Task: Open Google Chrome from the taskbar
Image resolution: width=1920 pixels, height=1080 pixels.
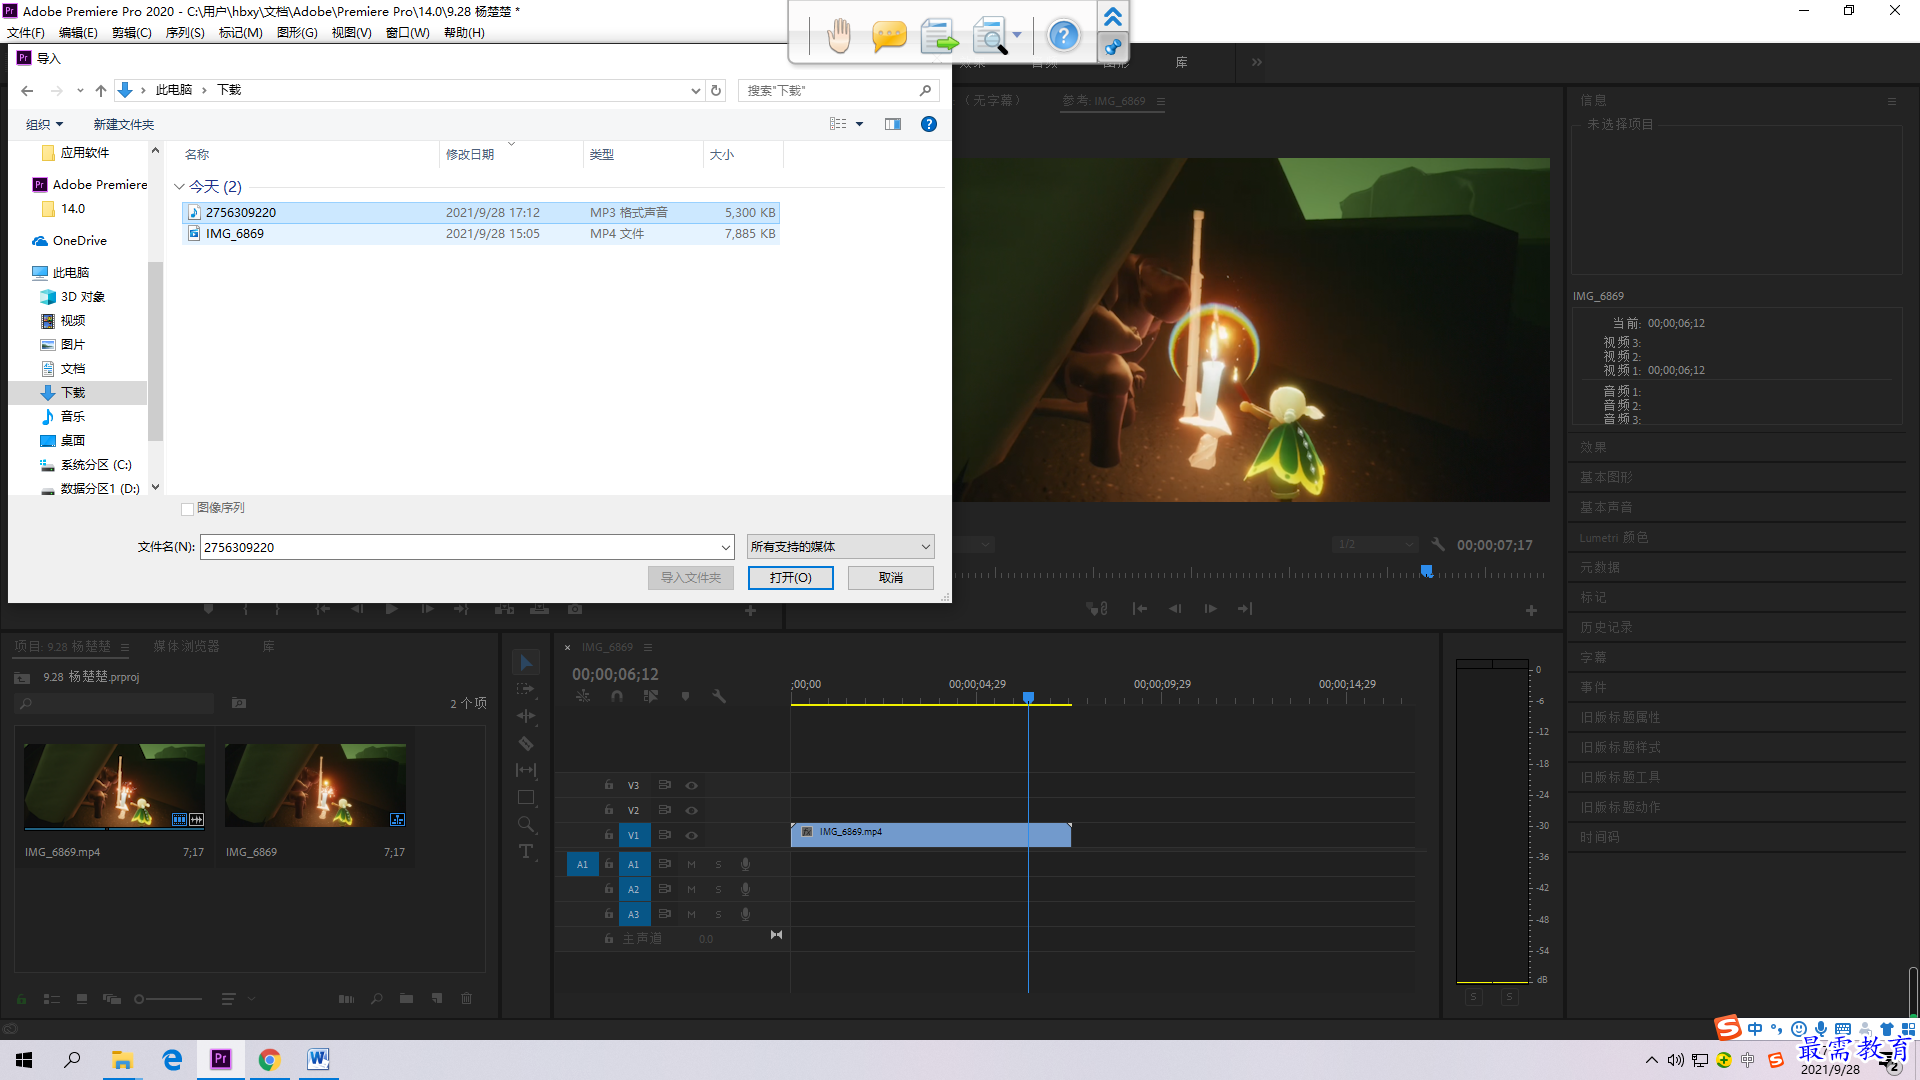Action: [270, 1059]
